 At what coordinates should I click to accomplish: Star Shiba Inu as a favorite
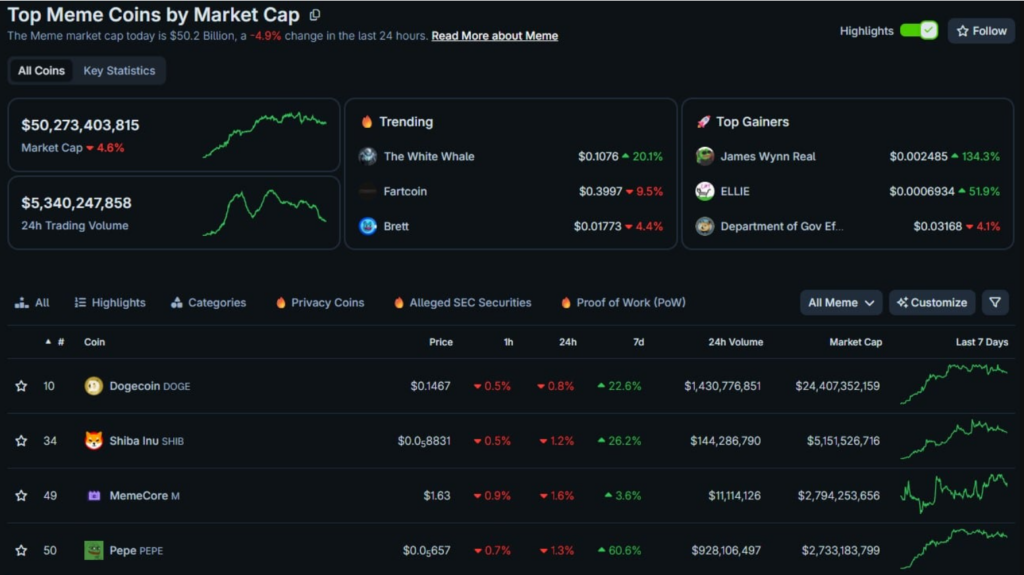[x=21, y=441]
